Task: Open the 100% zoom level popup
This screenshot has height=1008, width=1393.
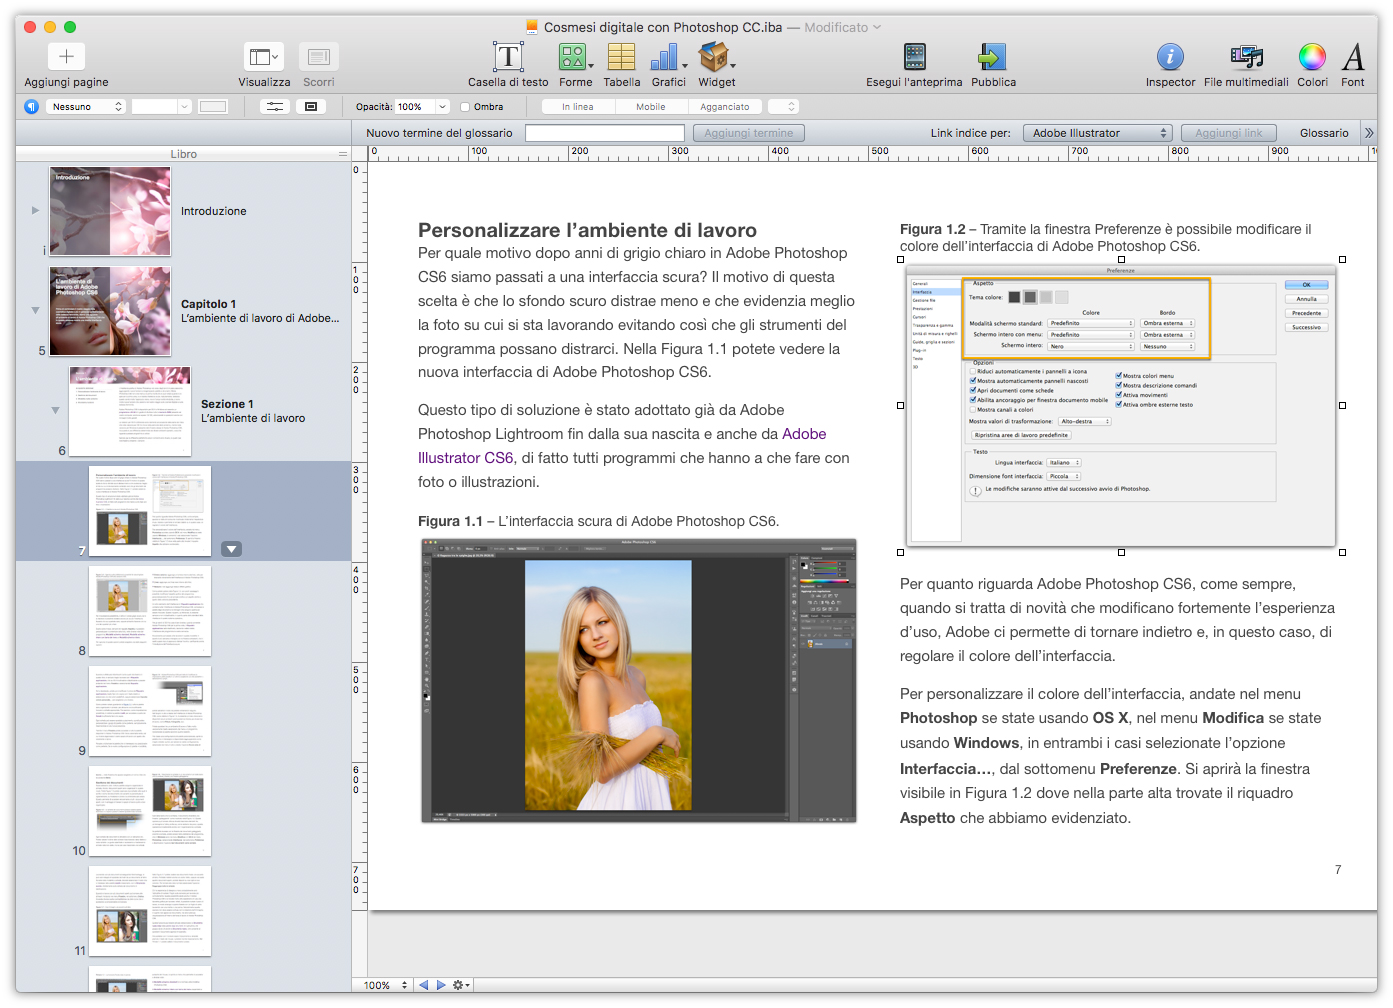Action: (x=386, y=985)
